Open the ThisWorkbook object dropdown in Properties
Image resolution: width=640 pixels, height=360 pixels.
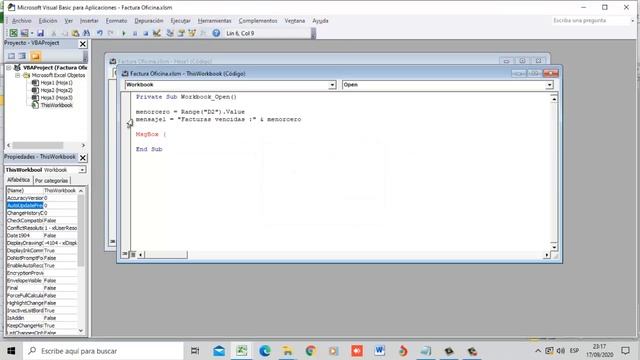(x=82, y=170)
